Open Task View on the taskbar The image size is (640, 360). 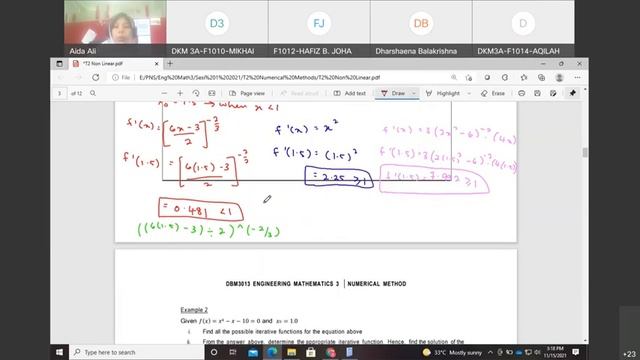tap(233, 352)
